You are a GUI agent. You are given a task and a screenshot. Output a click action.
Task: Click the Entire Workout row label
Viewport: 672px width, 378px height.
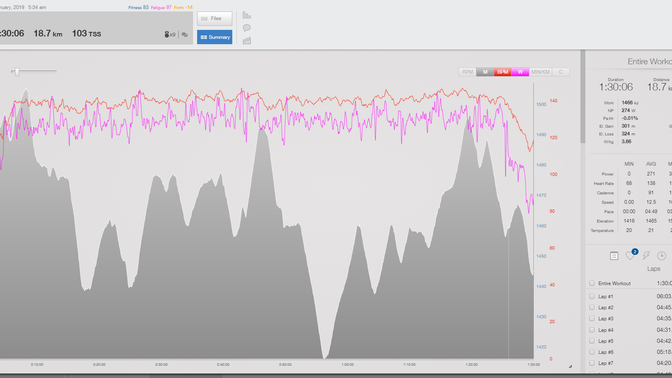tap(614, 283)
